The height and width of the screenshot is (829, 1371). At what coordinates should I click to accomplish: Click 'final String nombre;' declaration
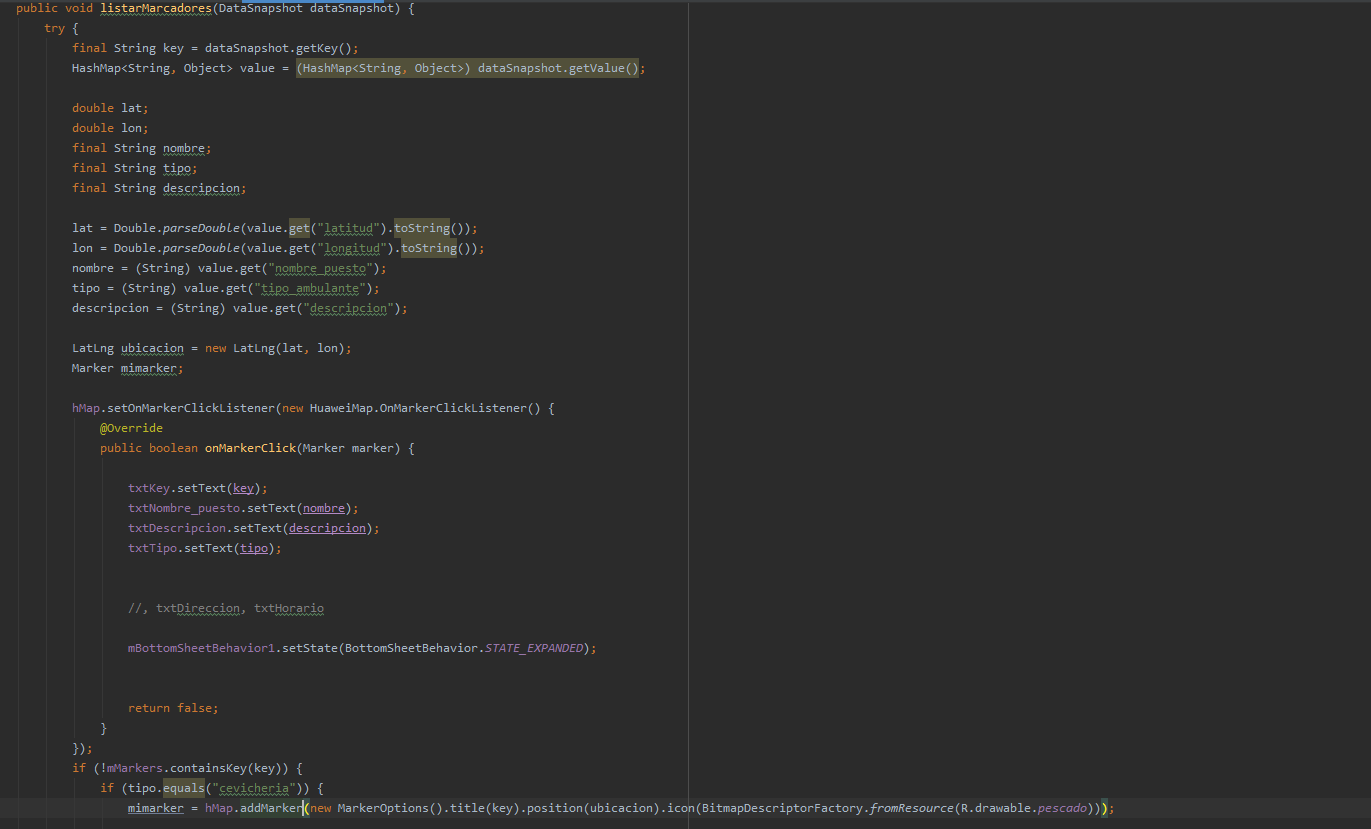(142, 148)
